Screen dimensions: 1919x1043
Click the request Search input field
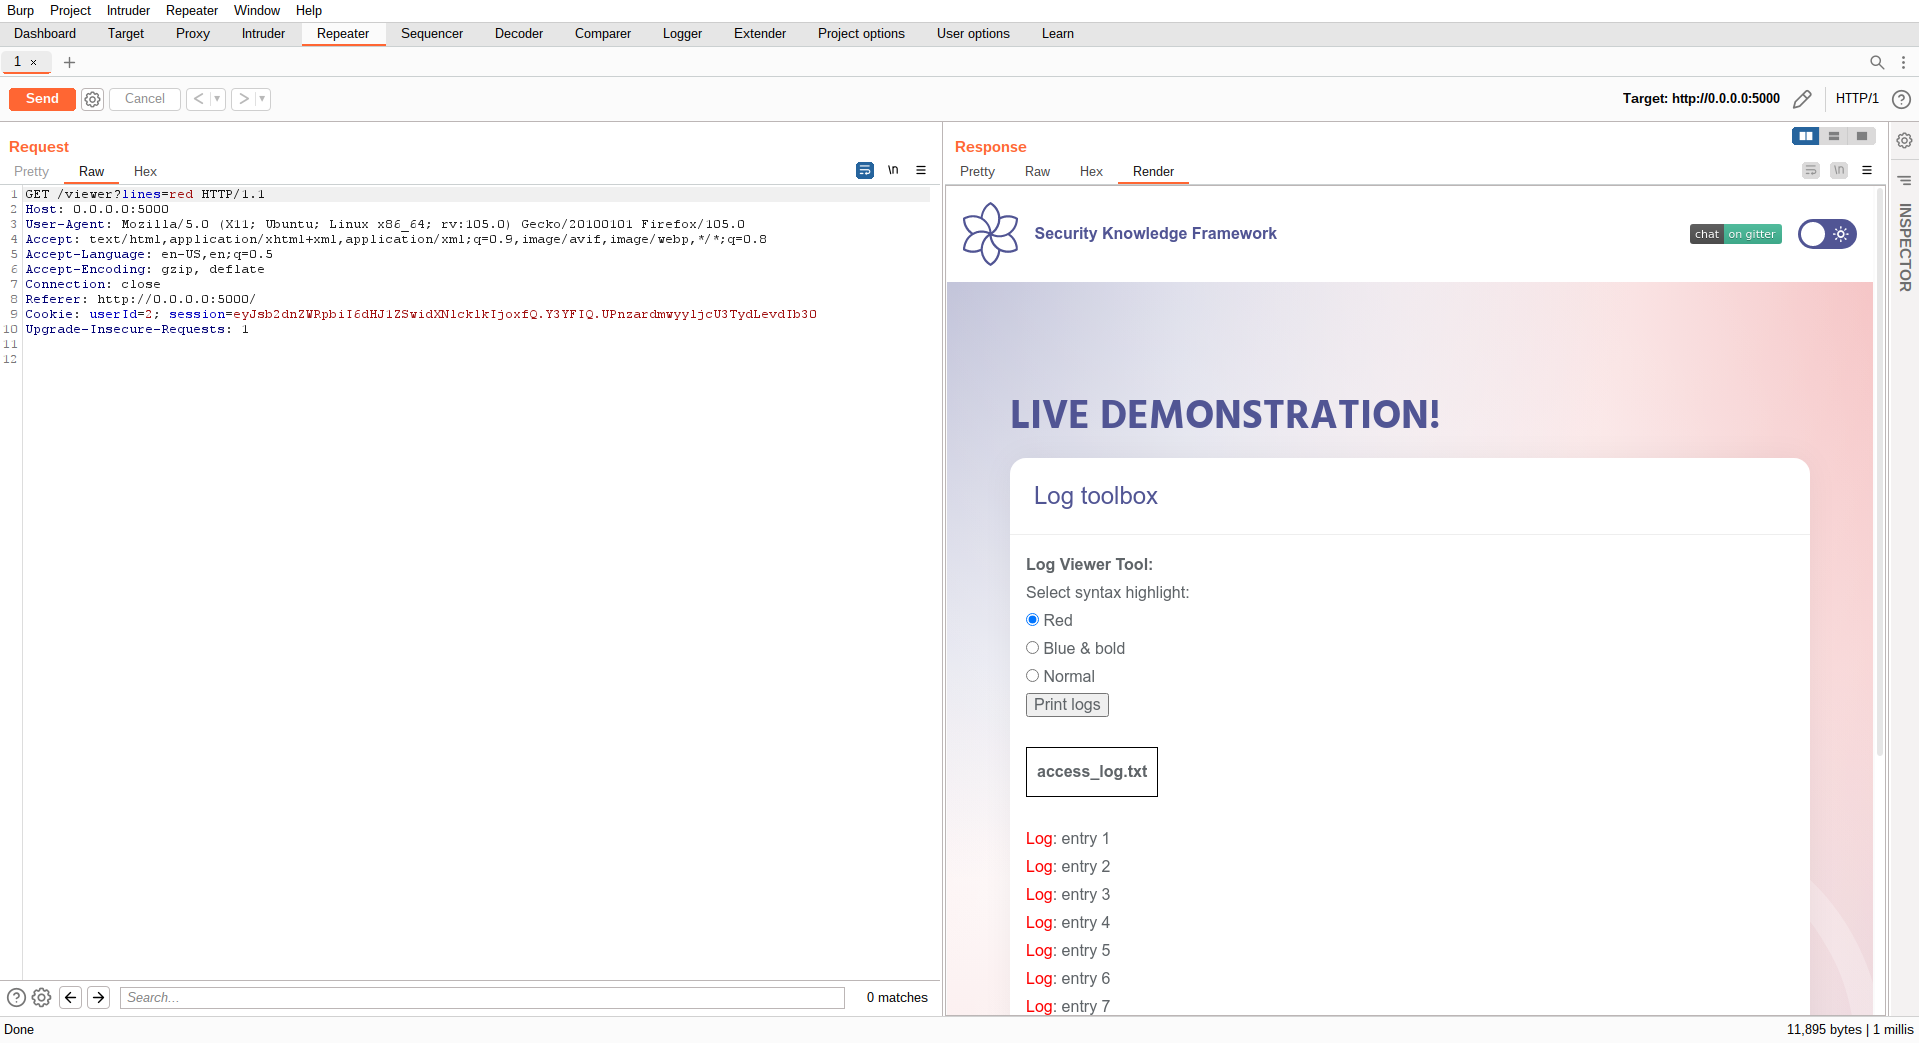[483, 997]
